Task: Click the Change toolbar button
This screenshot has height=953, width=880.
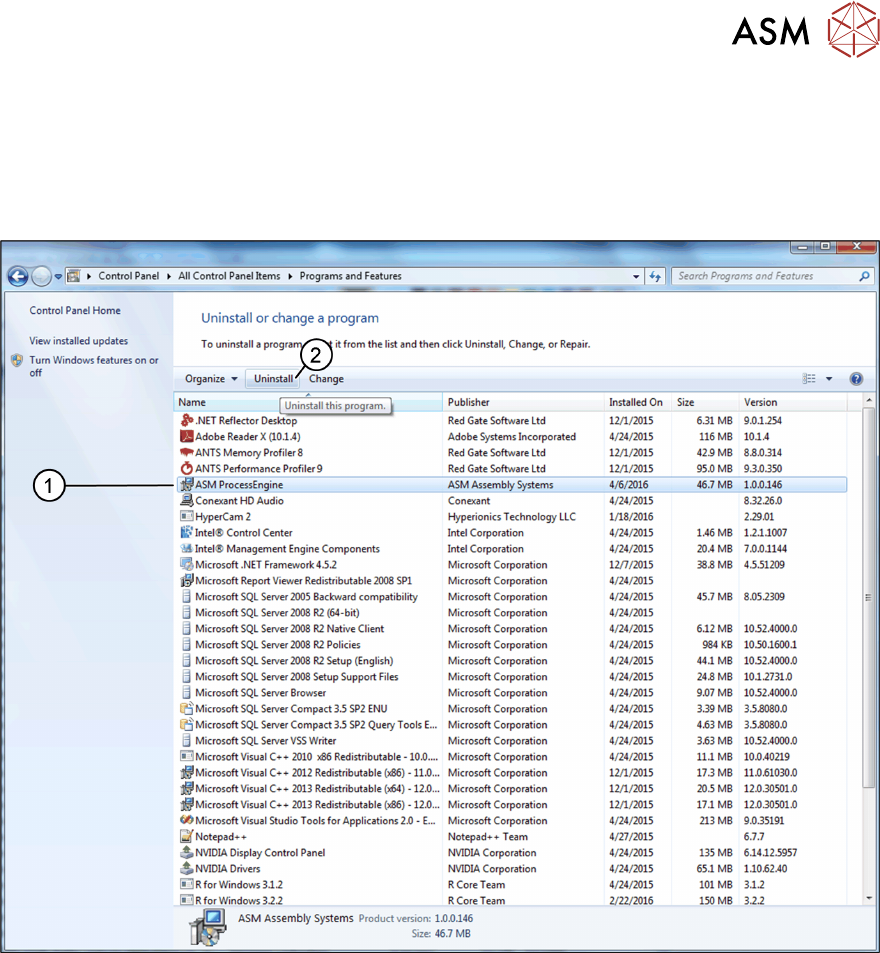Action: pos(326,379)
